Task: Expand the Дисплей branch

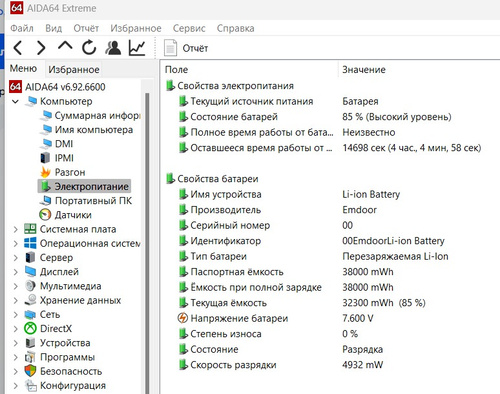Action: pos(15,272)
